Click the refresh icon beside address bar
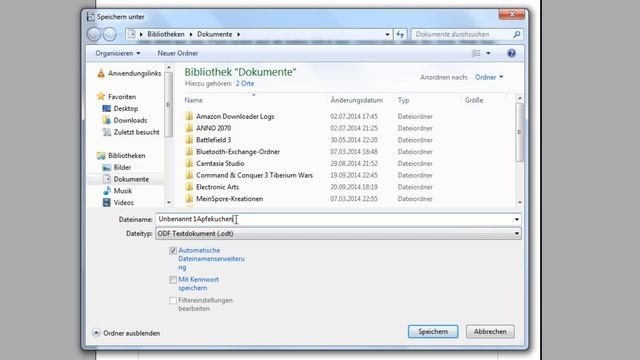Image resolution: width=640 pixels, height=360 pixels. [400, 34]
